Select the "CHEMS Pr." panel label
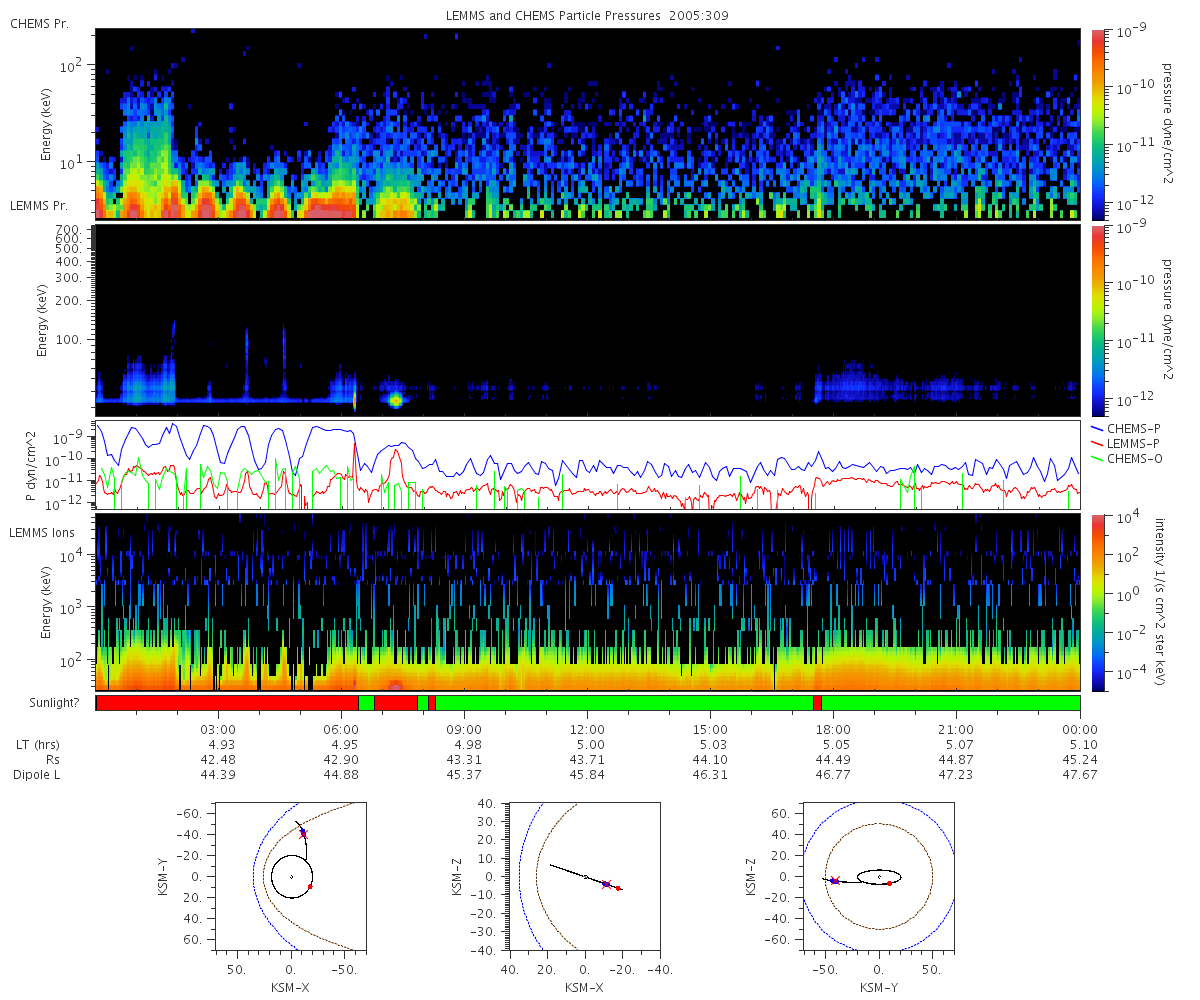 39,23
